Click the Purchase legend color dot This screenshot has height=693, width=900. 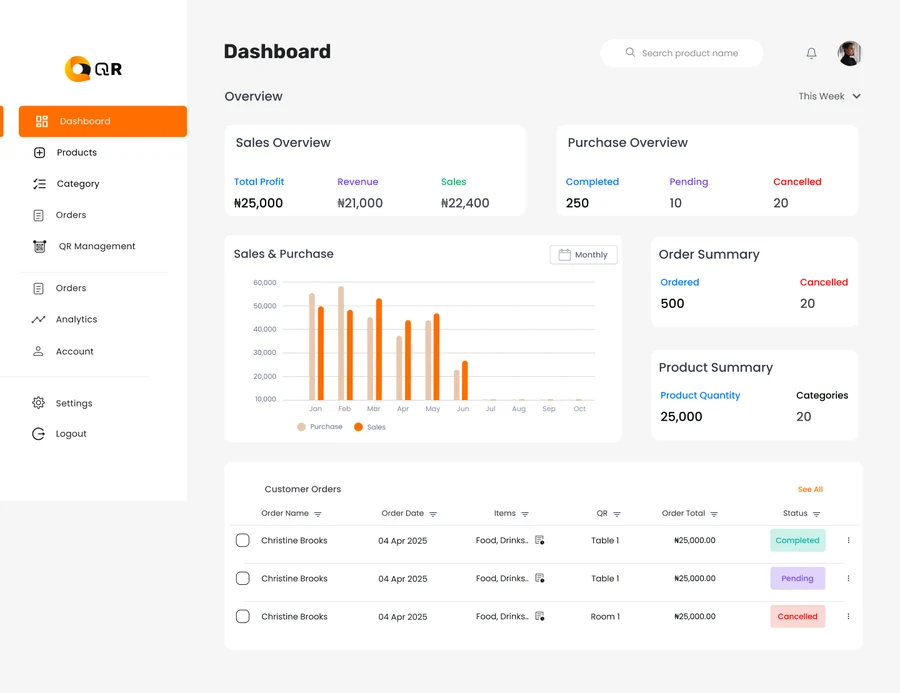pos(301,427)
